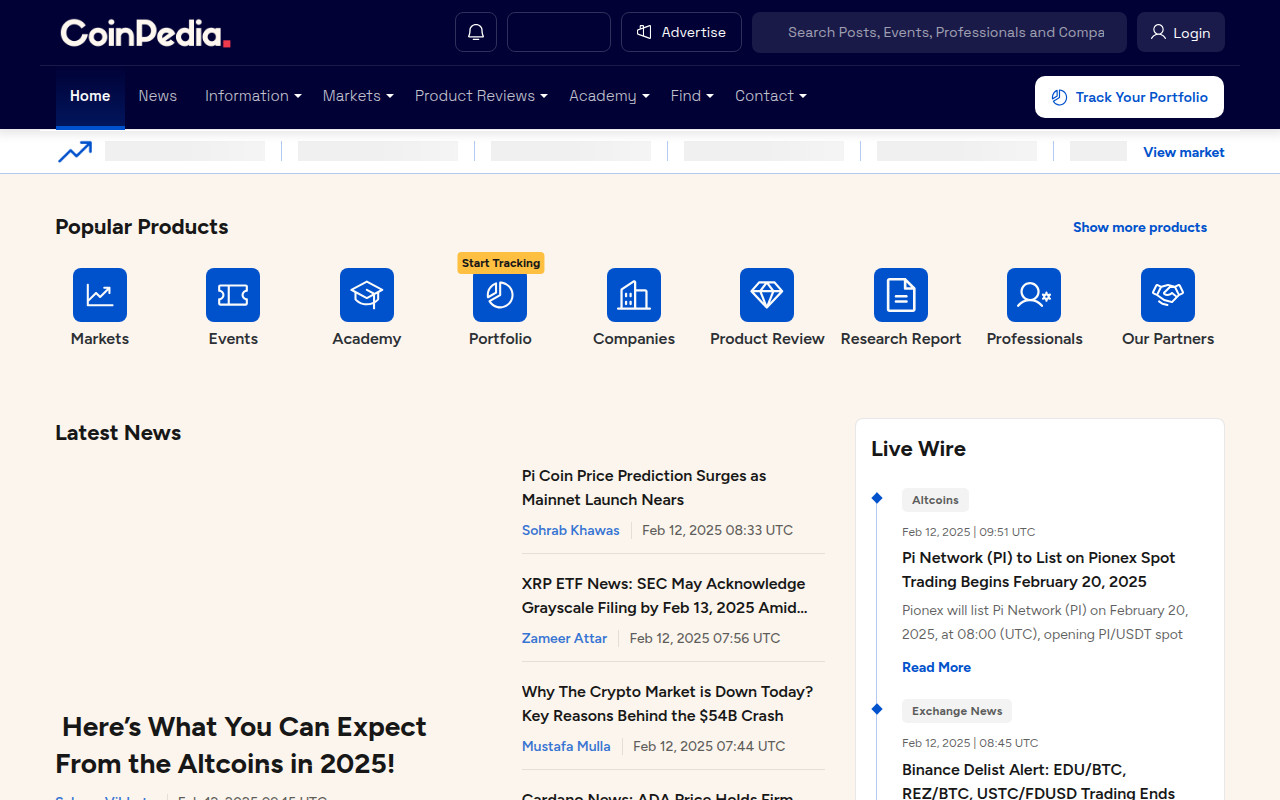Click the Live Wire heading
This screenshot has height=800, width=1280.
(918, 449)
